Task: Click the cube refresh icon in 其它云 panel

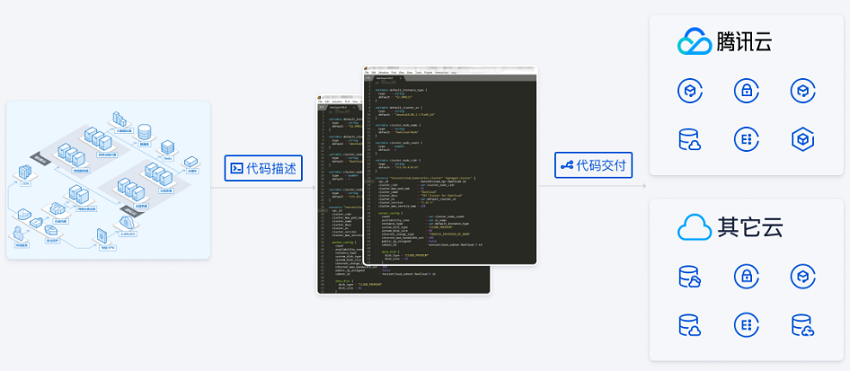Action: (x=803, y=276)
